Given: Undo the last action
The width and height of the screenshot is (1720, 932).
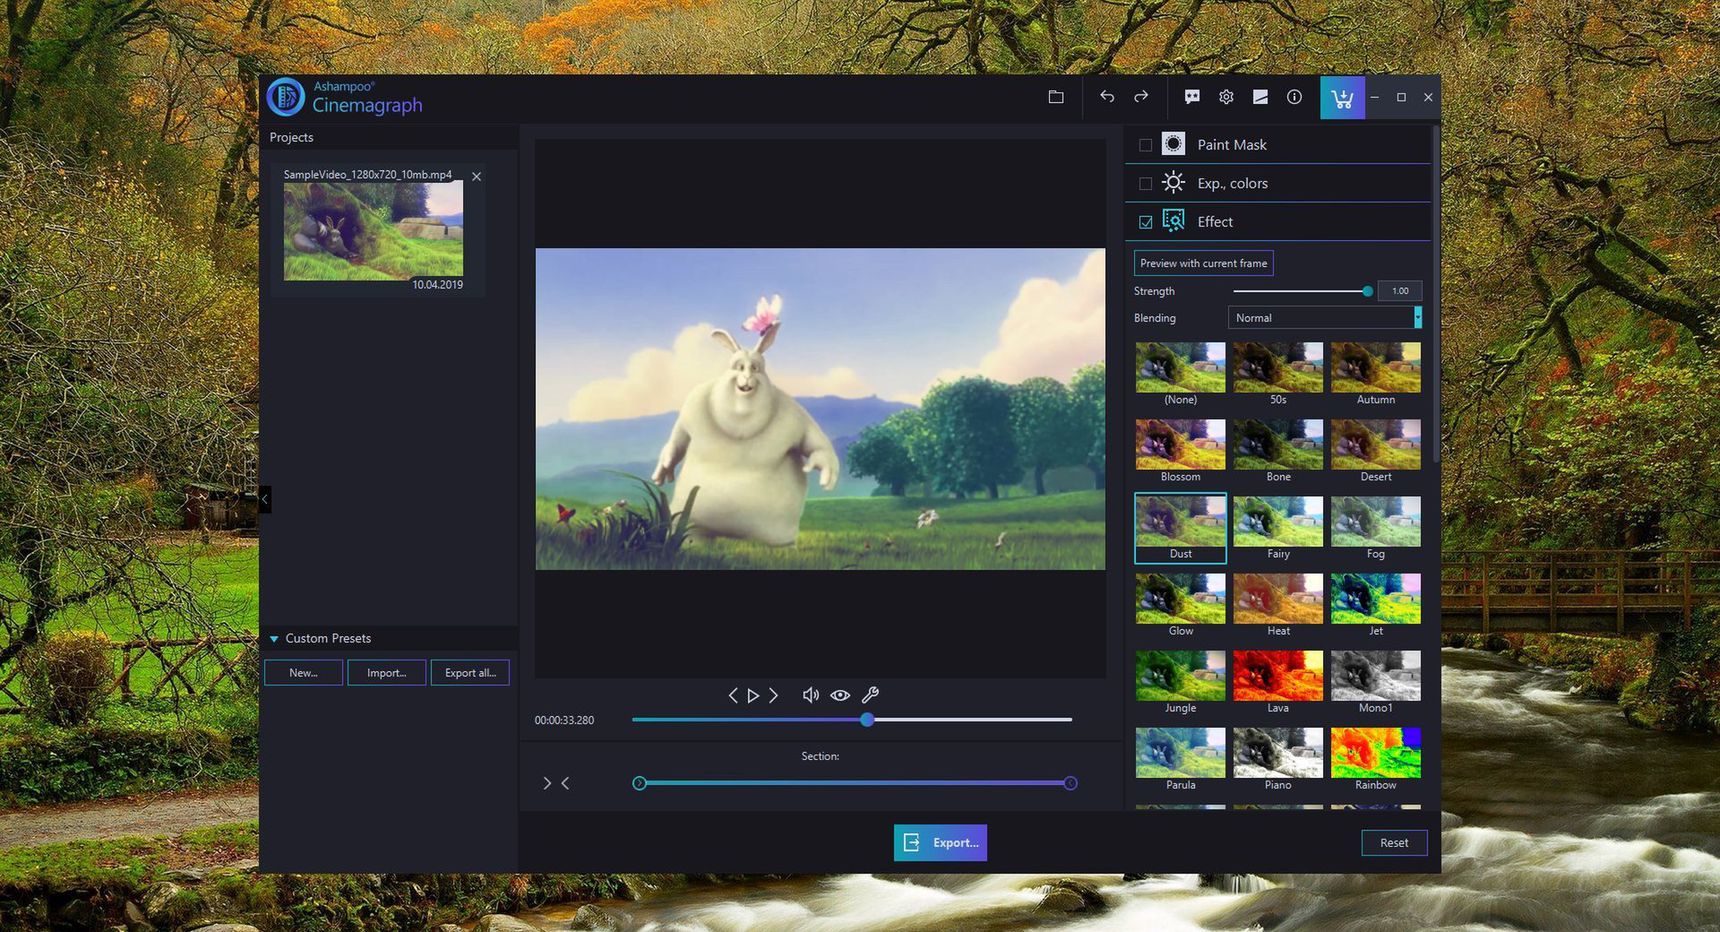Looking at the screenshot, I should click(1107, 97).
